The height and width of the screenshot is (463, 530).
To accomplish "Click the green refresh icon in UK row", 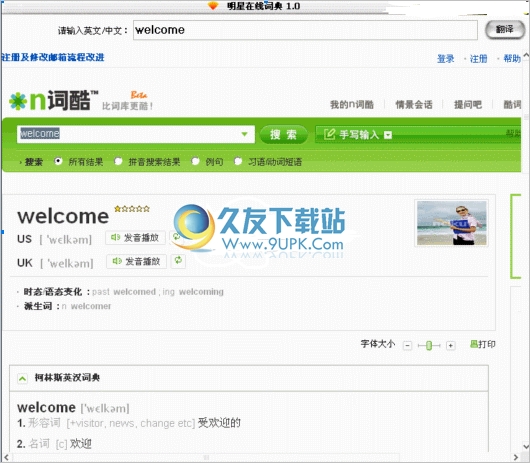I will coord(178,261).
